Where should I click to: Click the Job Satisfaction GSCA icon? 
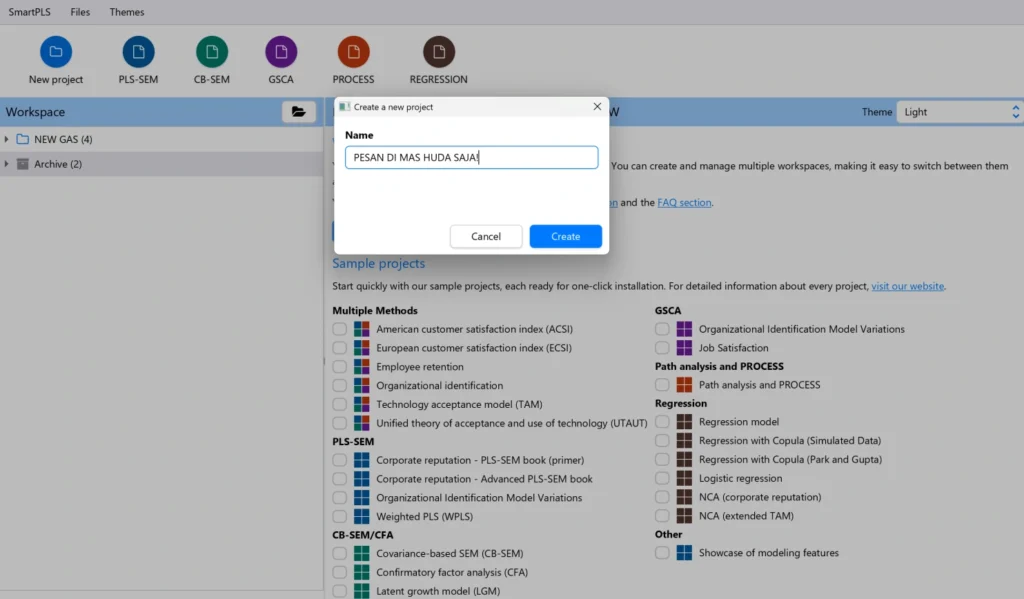tap(684, 348)
